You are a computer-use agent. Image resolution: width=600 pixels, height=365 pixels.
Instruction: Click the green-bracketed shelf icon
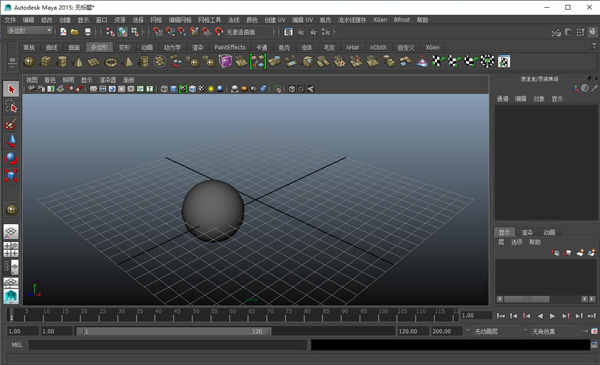point(258,61)
